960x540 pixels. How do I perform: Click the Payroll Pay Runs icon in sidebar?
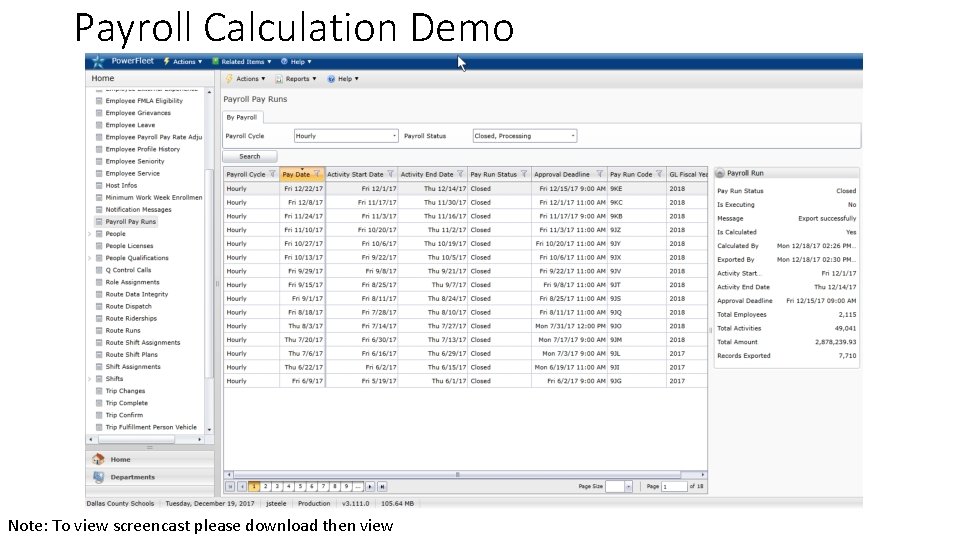99,222
